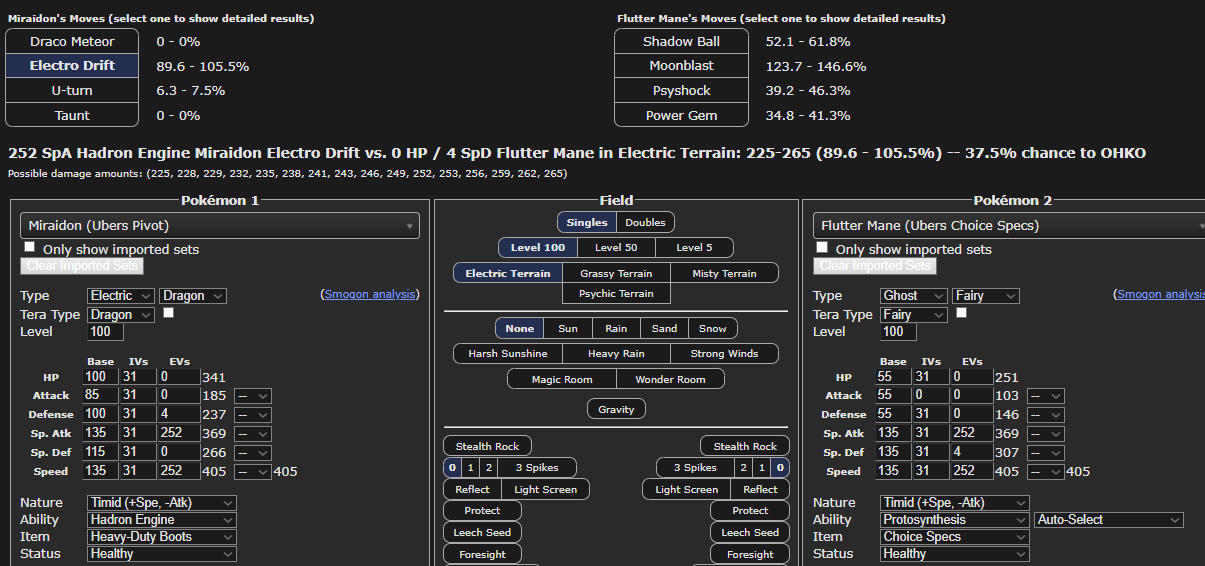This screenshot has width=1205, height=566.
Task: Open Miraidon's Tera Type dropdown
Action: [121, 314]
